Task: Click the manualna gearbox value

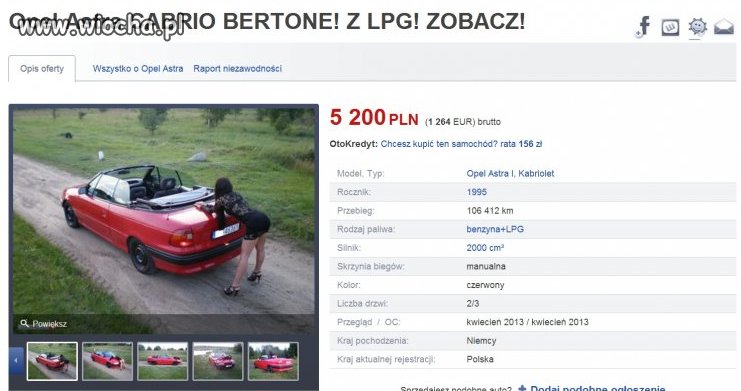Action: pyautogui.click(x=486, y=266)
